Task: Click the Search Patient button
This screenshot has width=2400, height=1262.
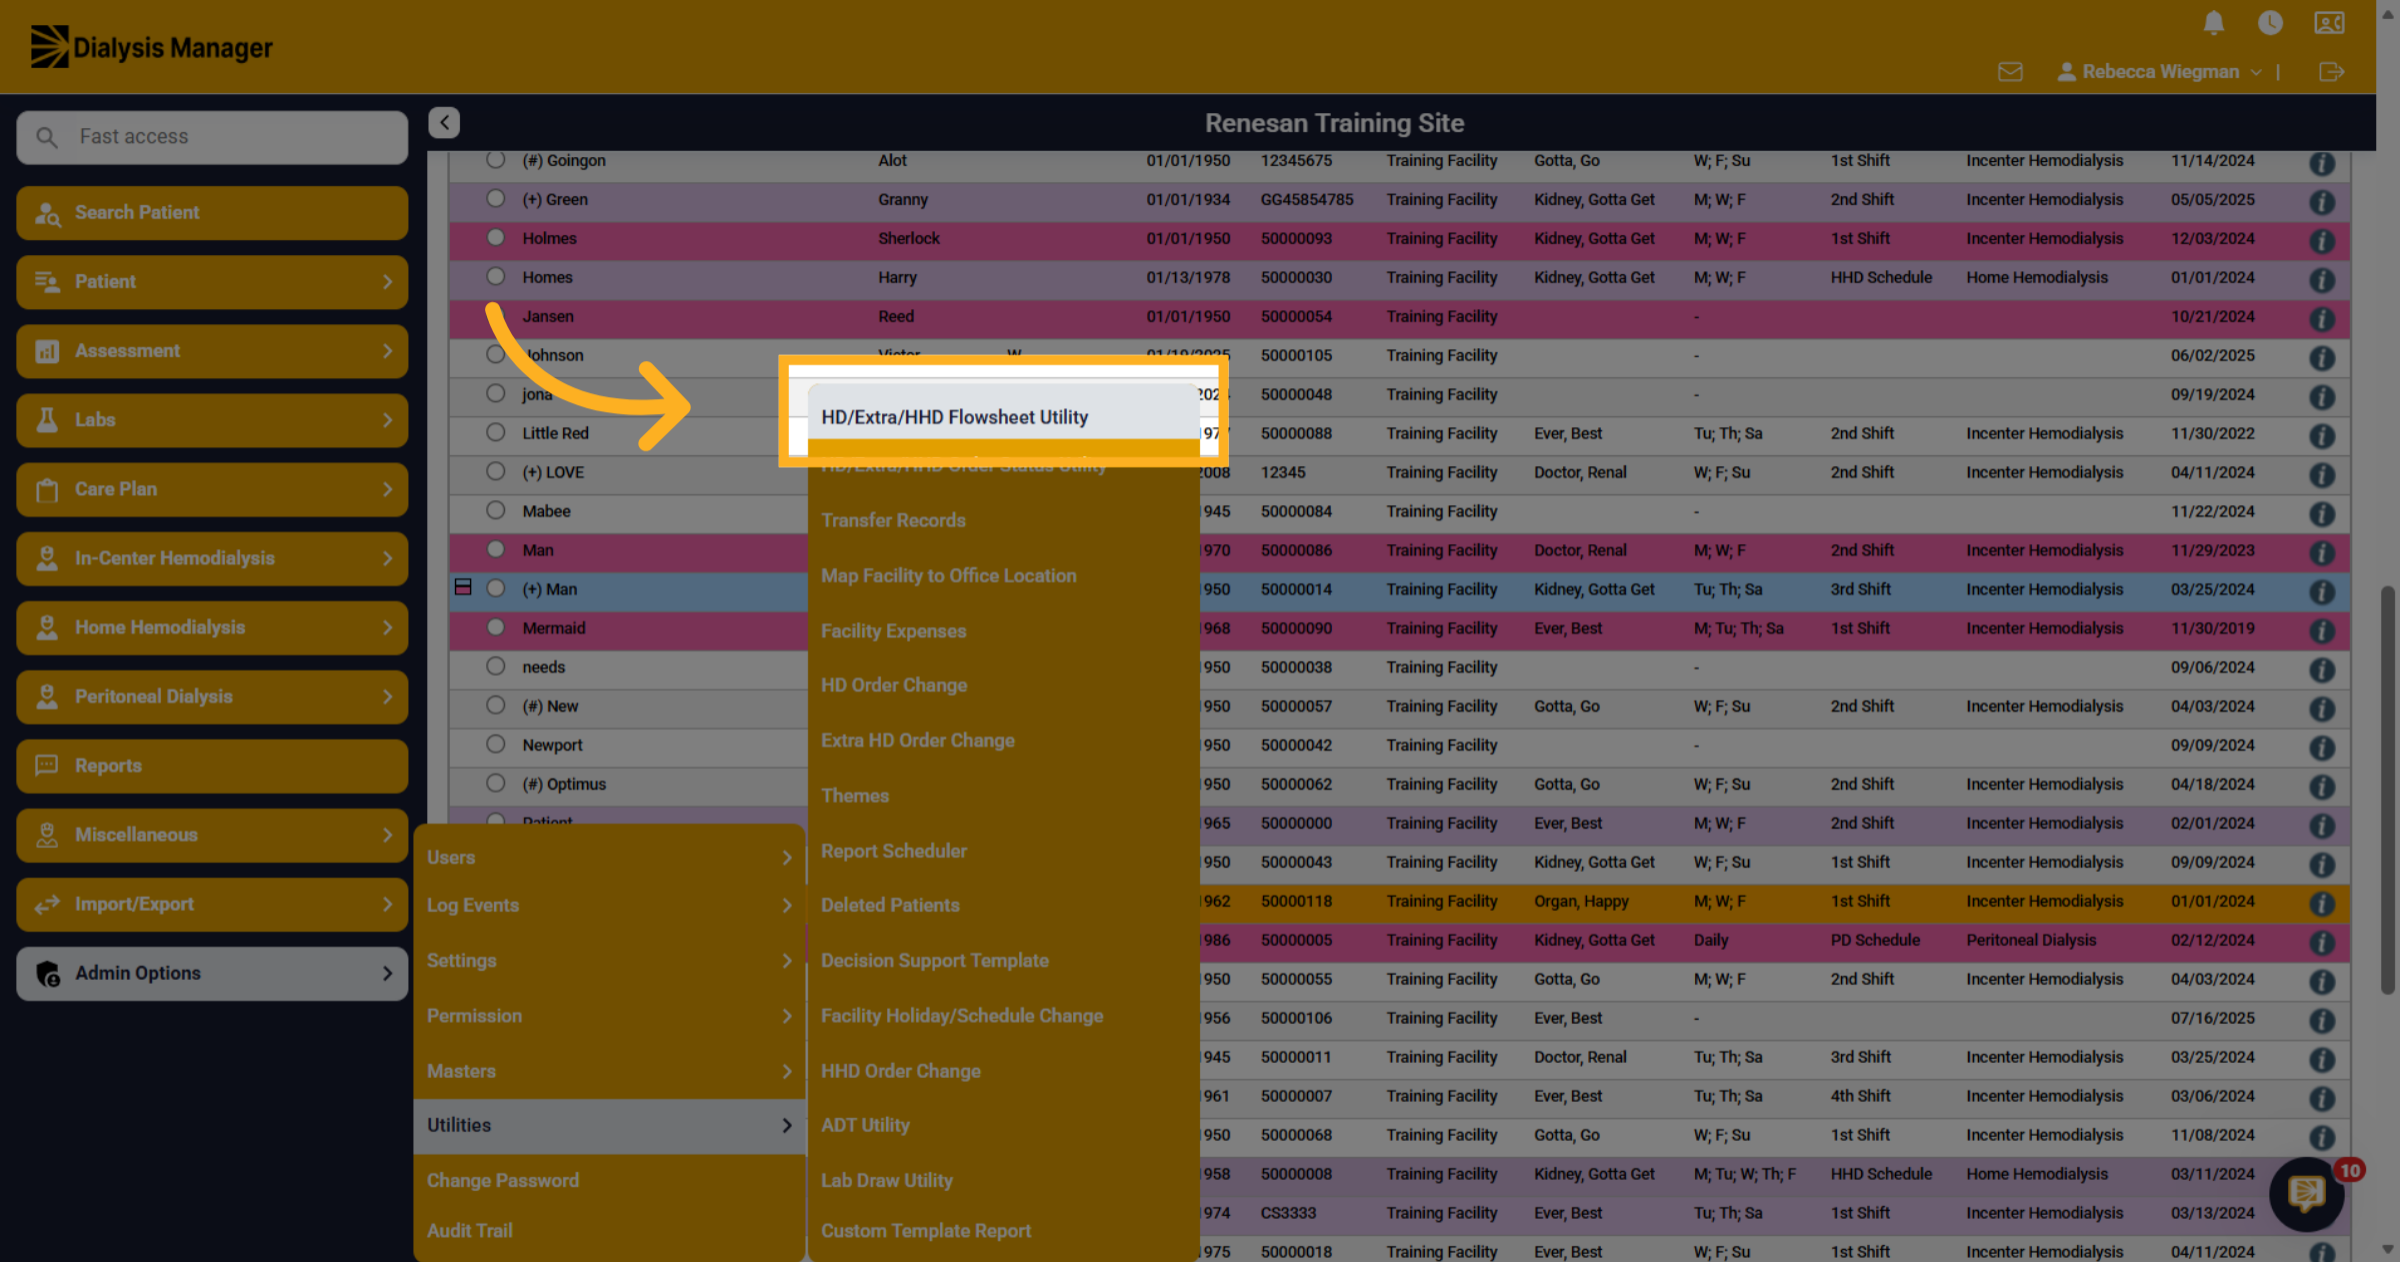Action: point(212,213)
